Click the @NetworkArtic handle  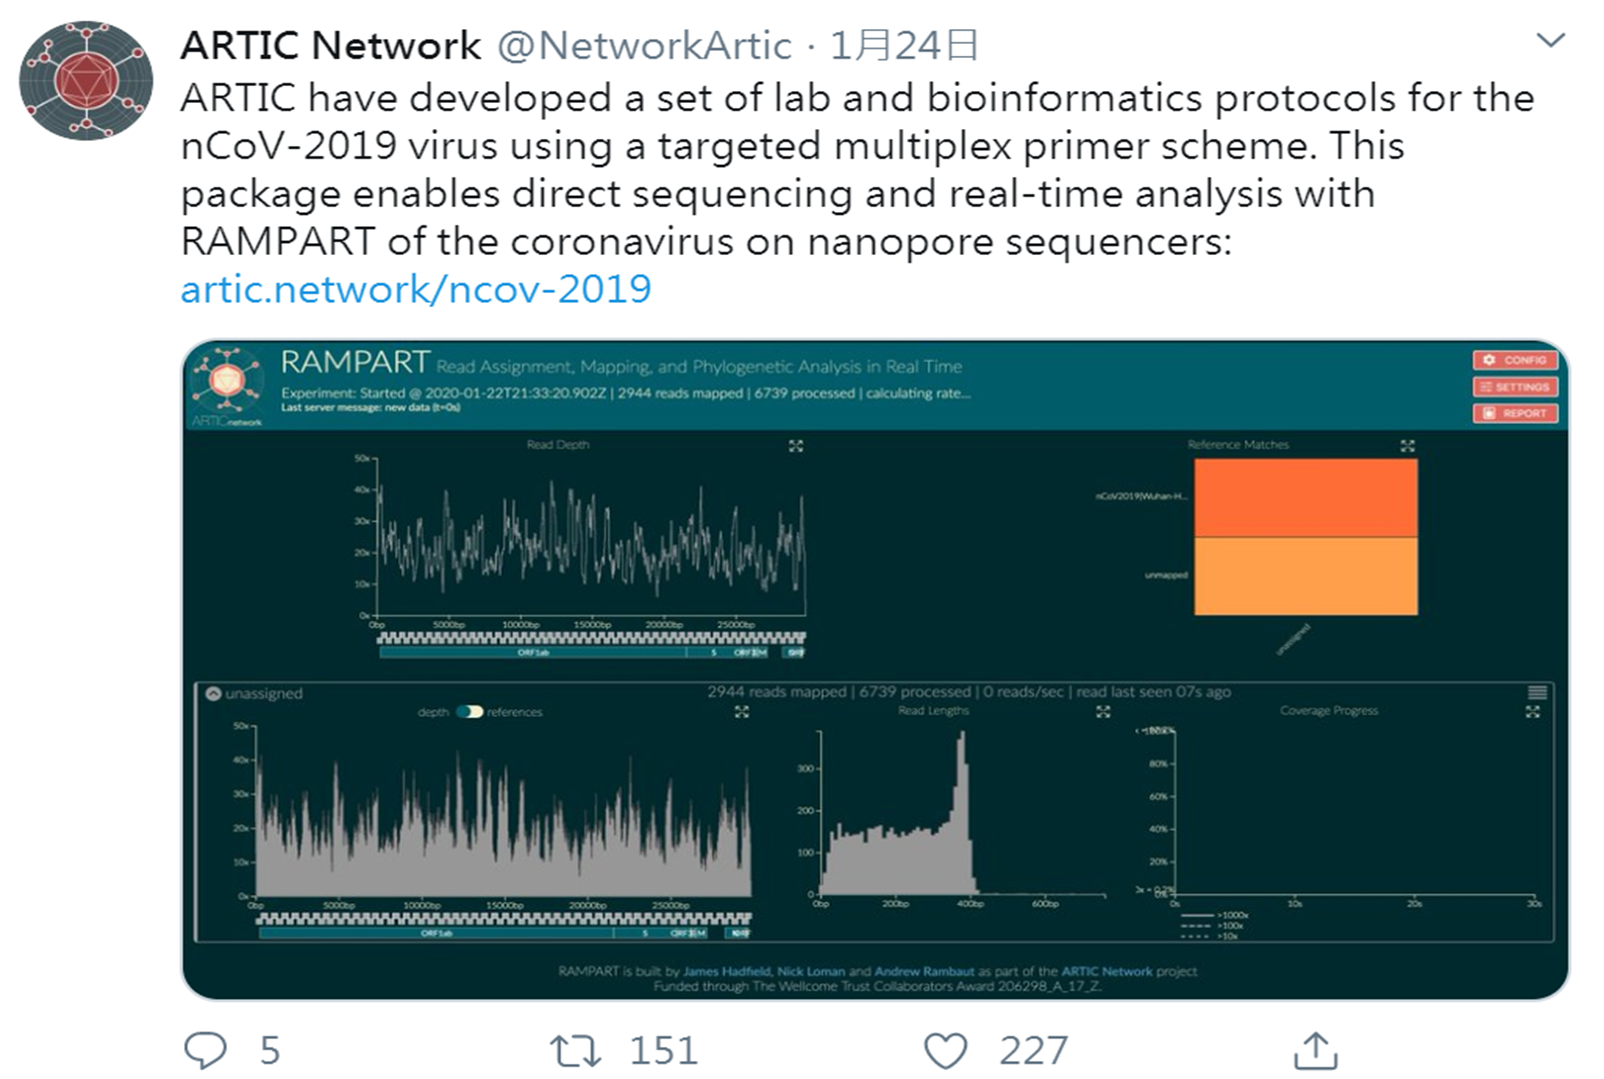tap(644, 46)
